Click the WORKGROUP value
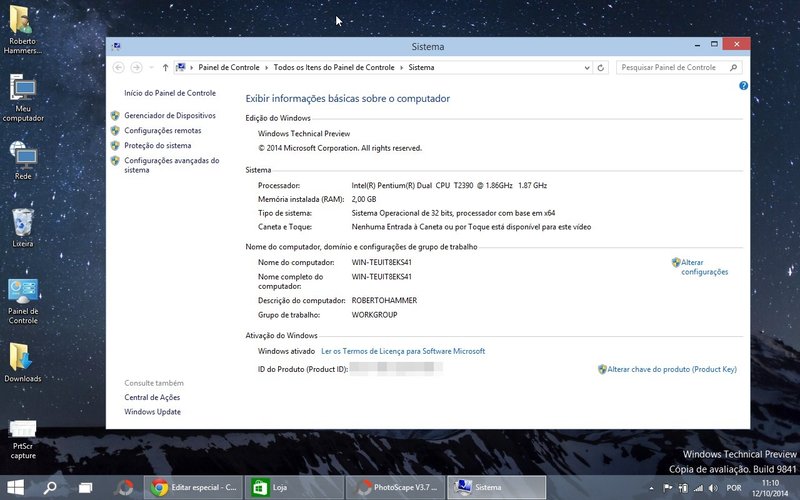800x500 pixels. [x=374, y=315]
